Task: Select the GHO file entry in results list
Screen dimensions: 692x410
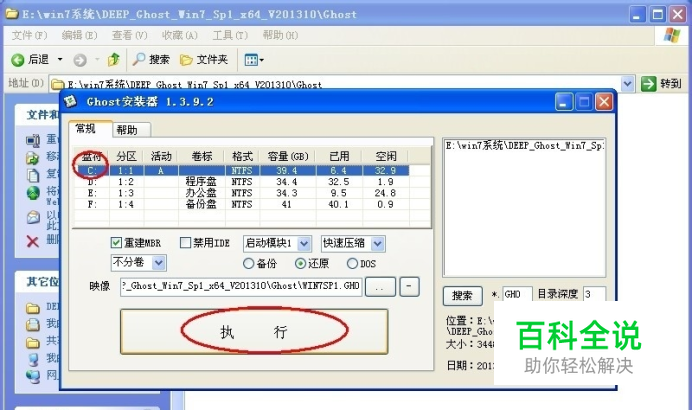Action: 524,146
